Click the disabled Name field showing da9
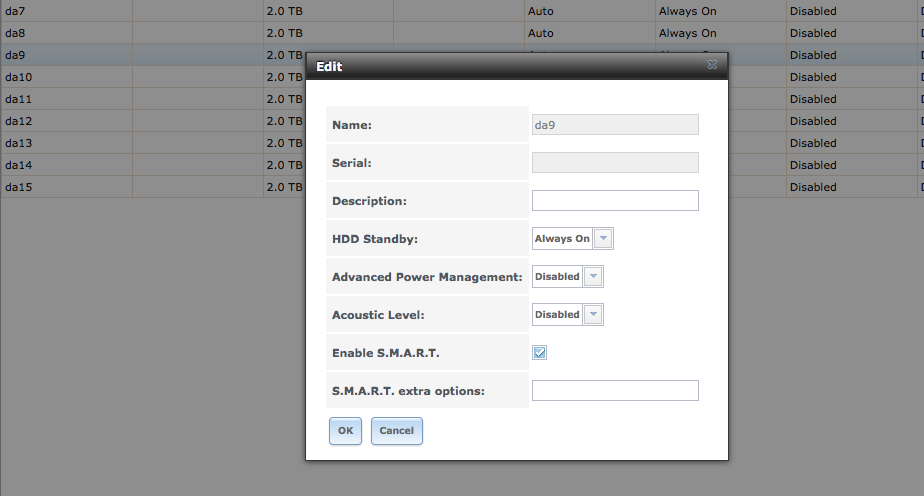 tap(615, 124)
